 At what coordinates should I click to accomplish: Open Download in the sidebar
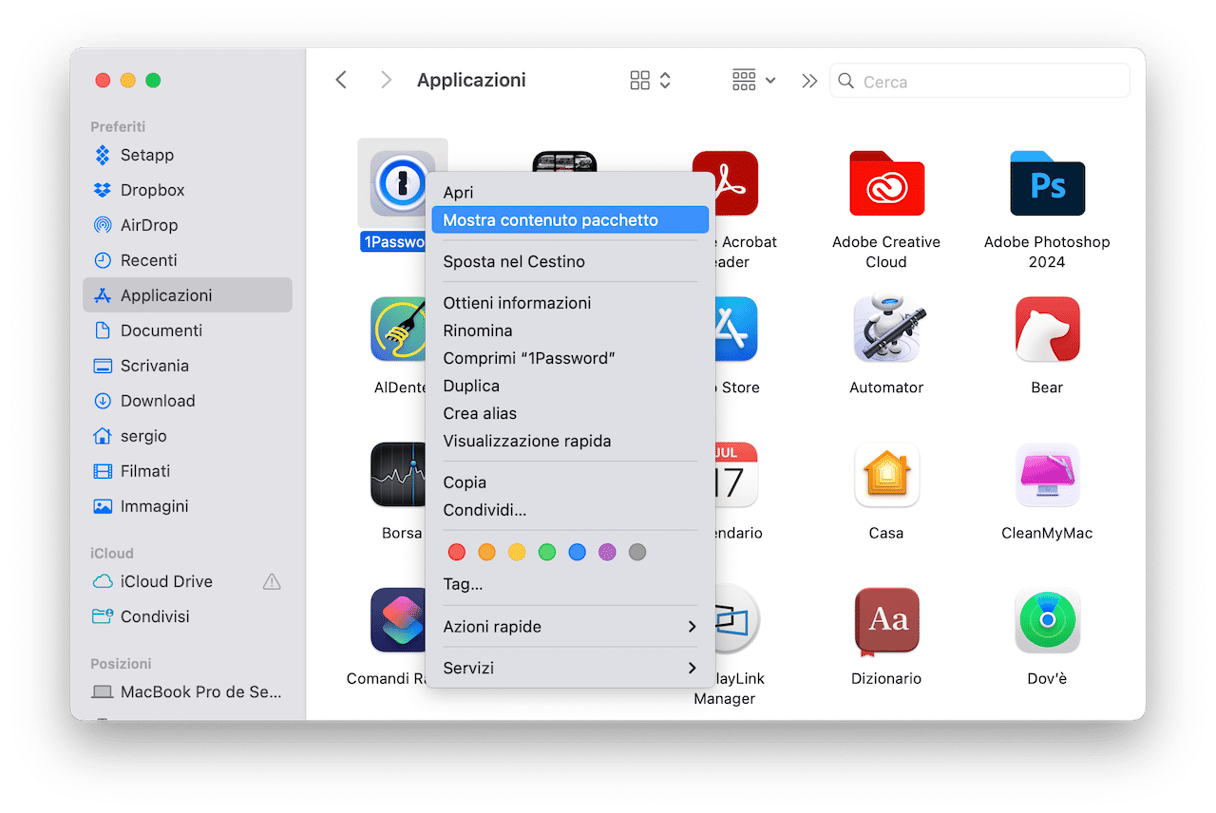[188, 401]
